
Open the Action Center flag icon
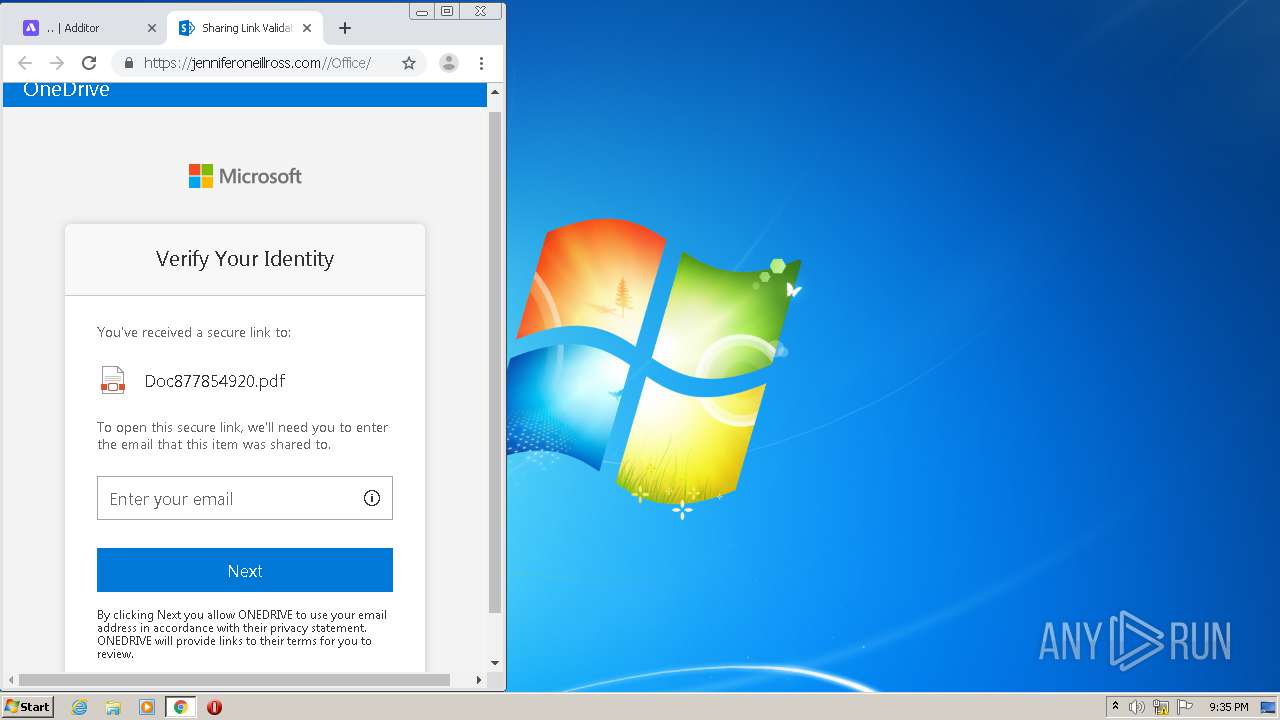1185,707
